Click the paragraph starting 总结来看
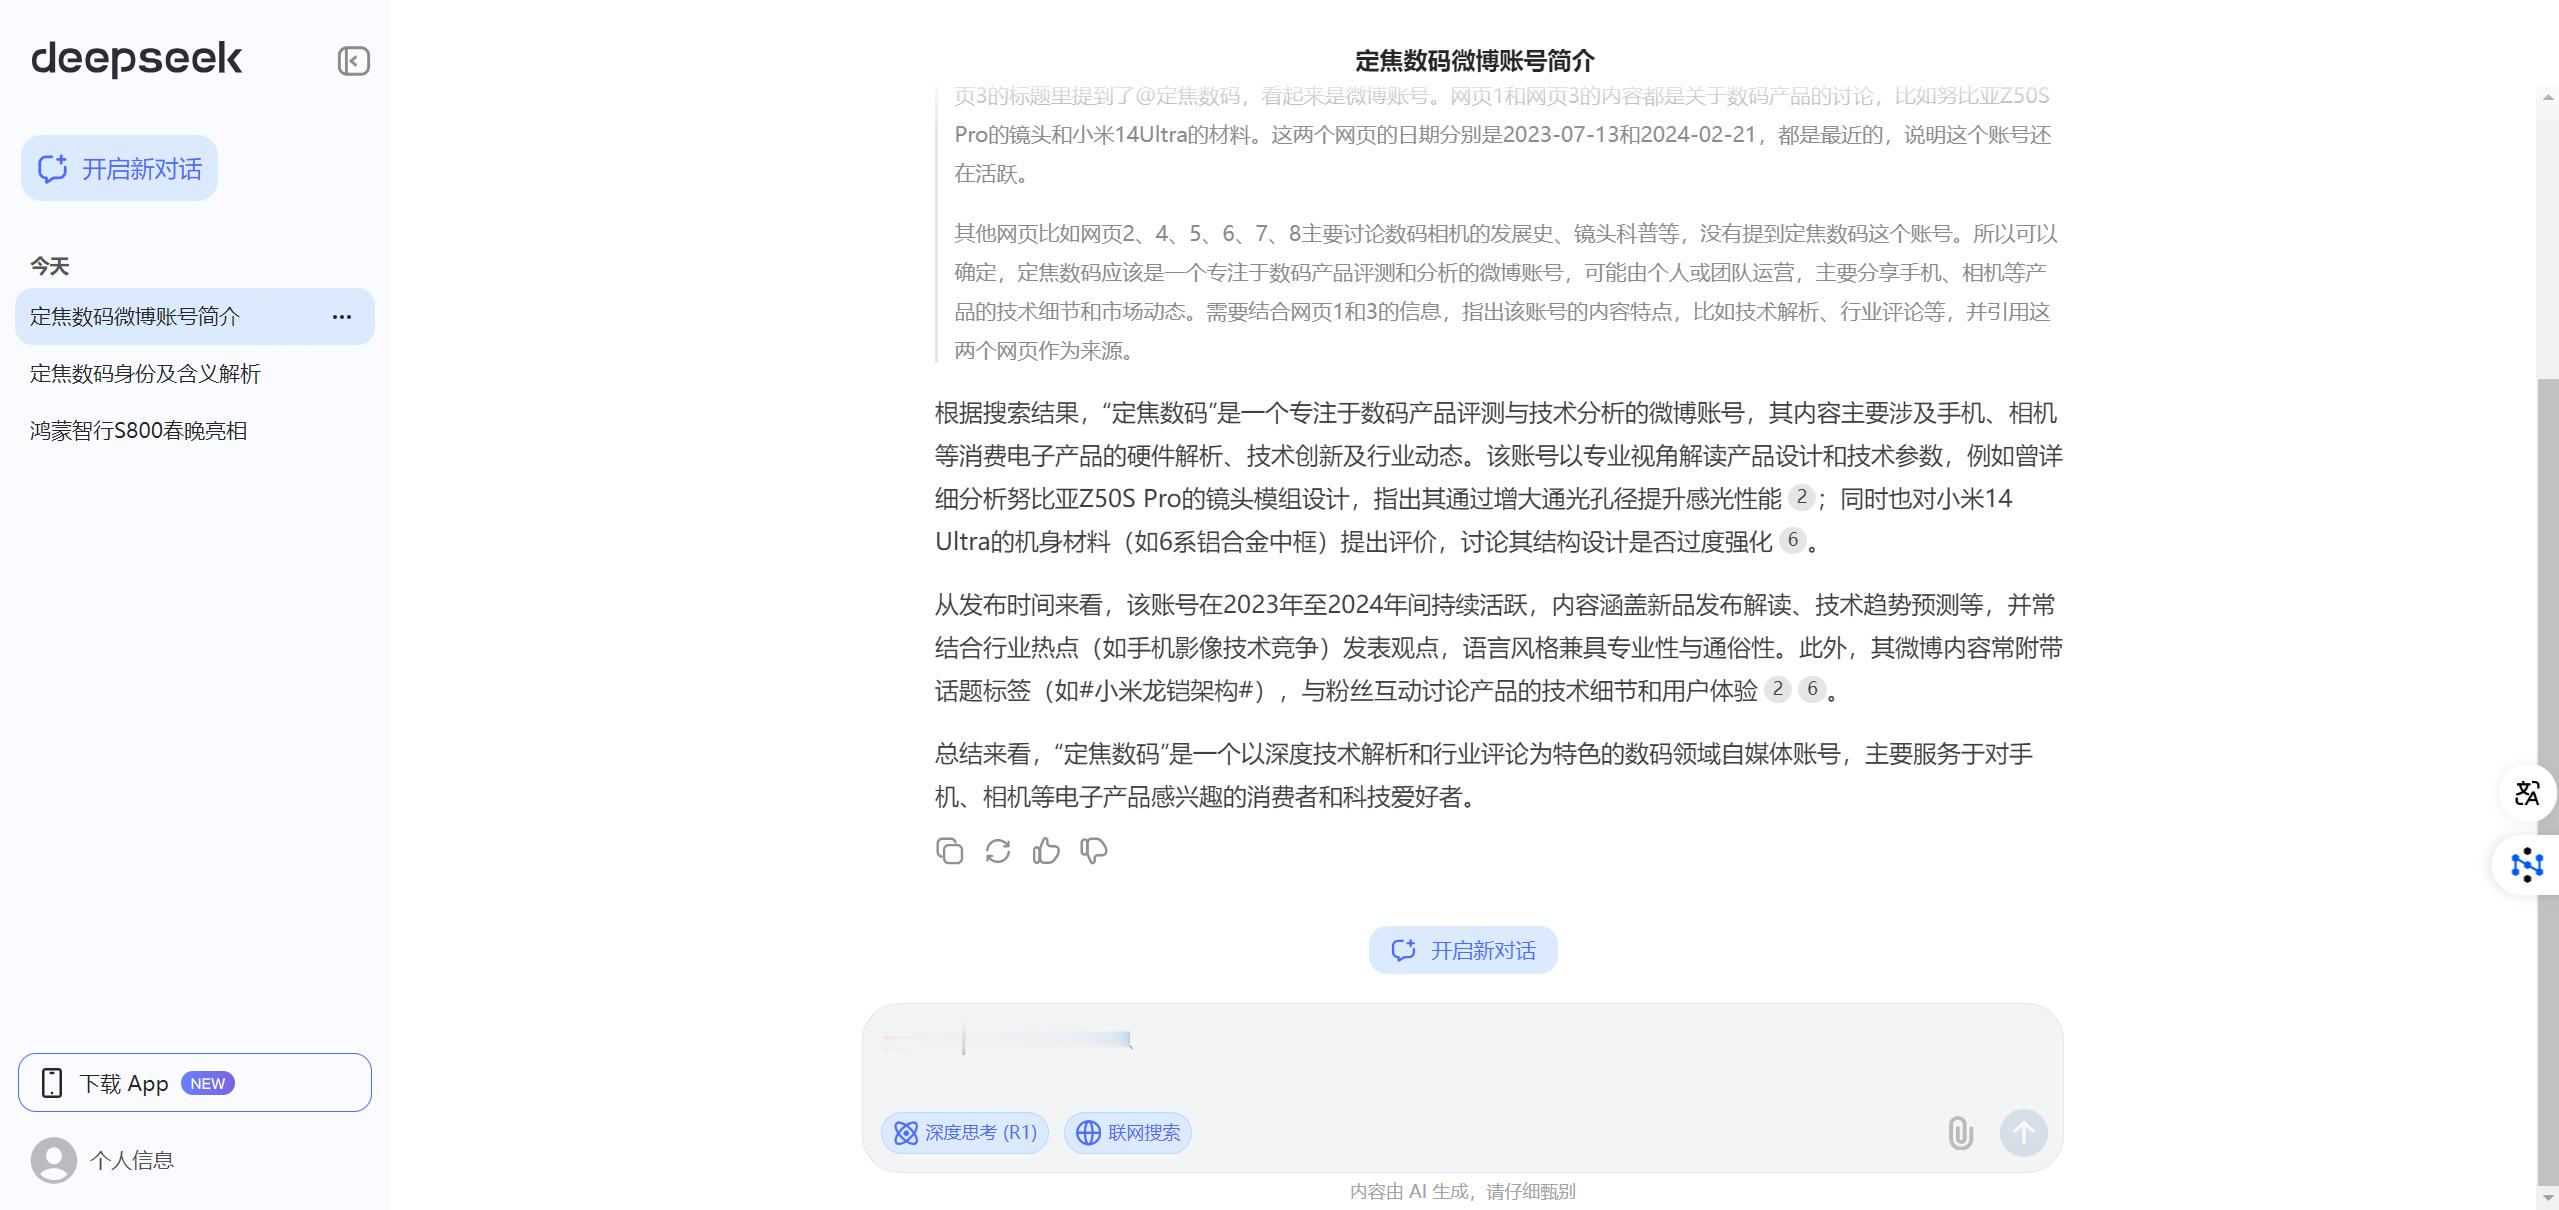The height and width of the screenshot is (1210, 2559). (1498, 775)
